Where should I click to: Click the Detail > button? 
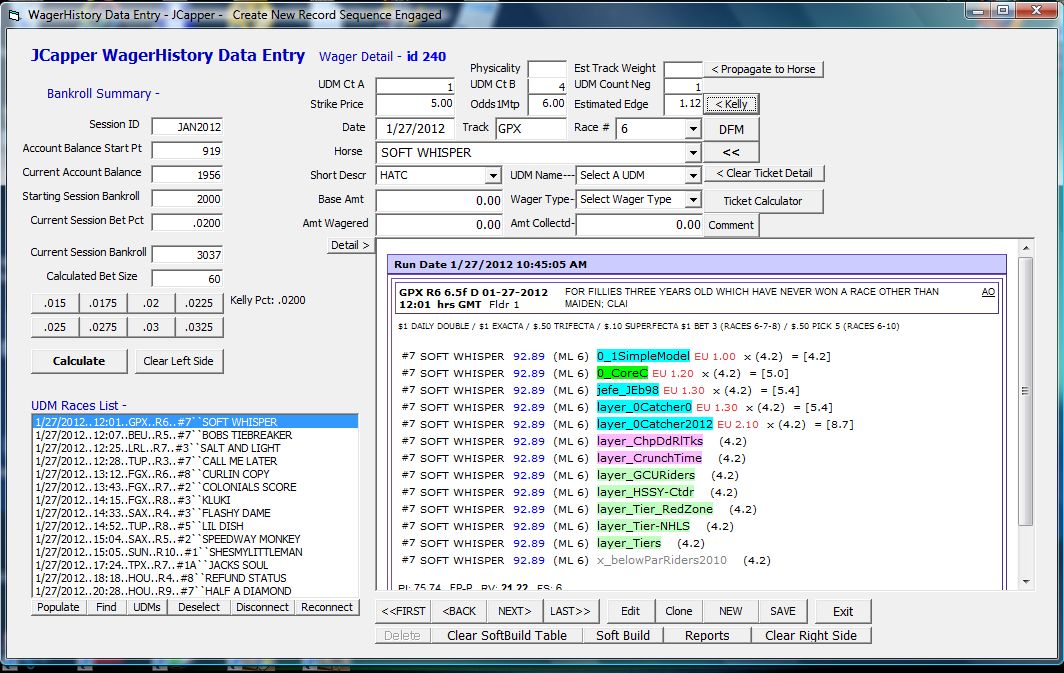pyautogui.click(x=350, y=245)
